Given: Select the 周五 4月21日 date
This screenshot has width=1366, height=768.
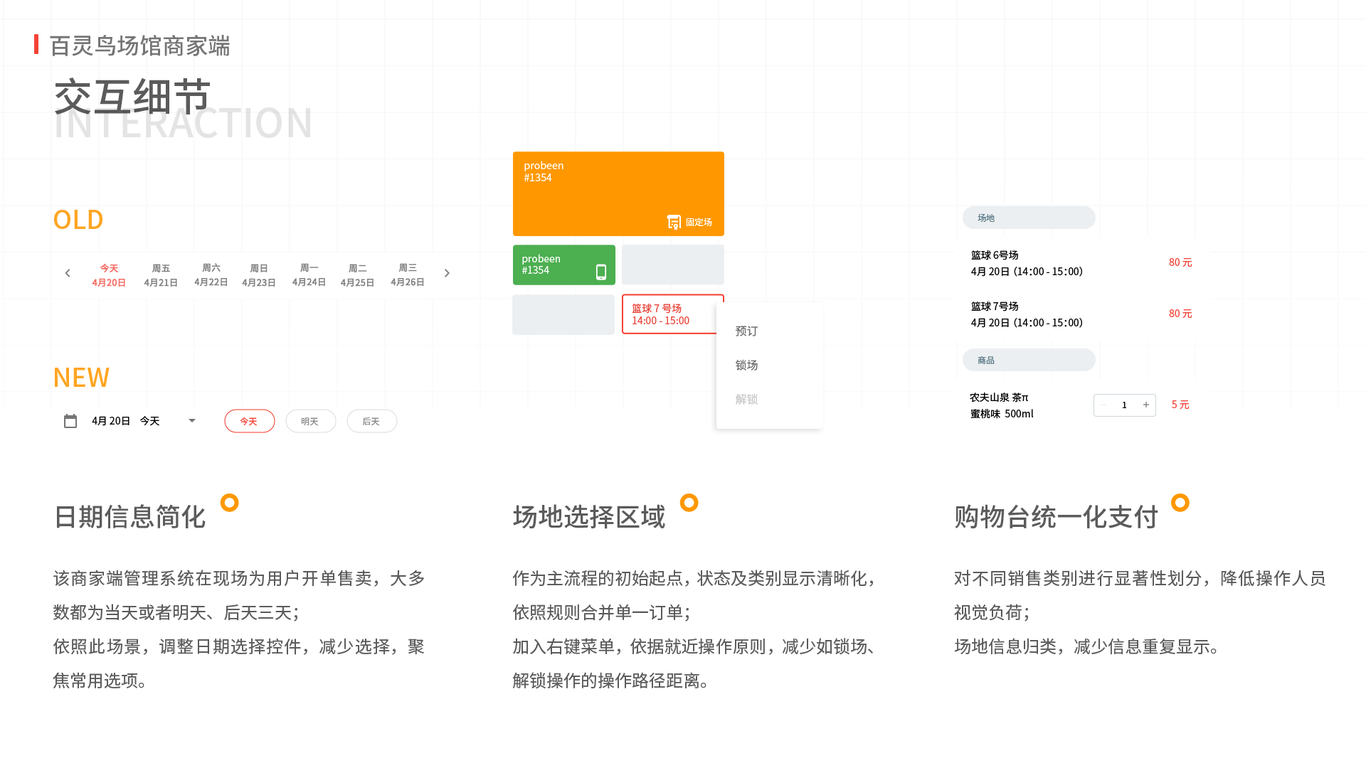Looking at the screenshot, I should click(161, 275).
